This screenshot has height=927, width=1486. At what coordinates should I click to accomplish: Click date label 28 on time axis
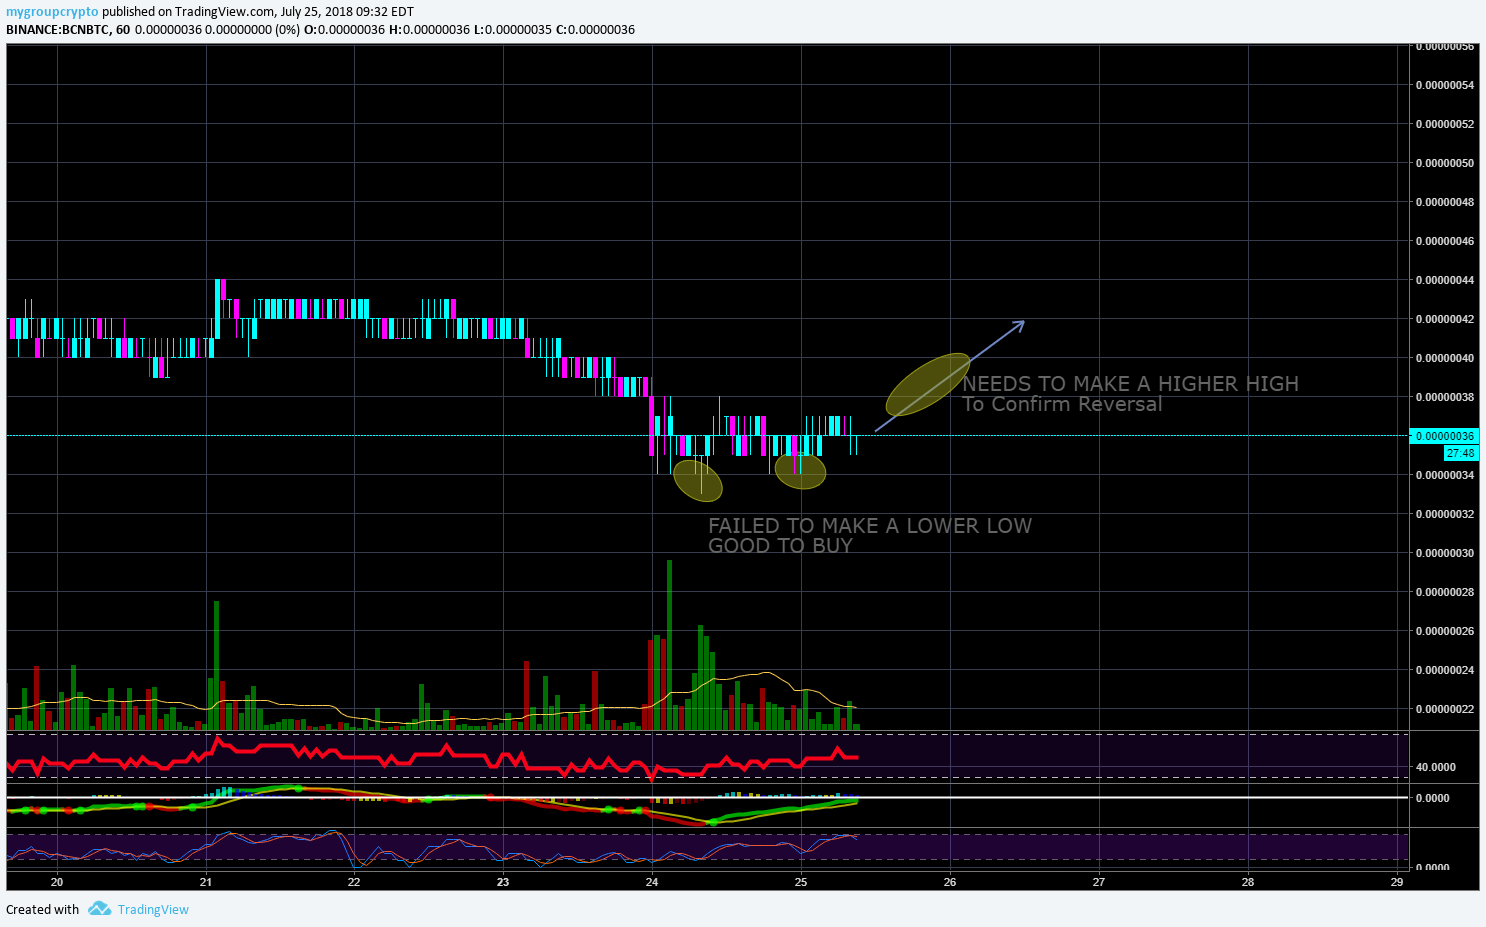[x=1248, y=882]
